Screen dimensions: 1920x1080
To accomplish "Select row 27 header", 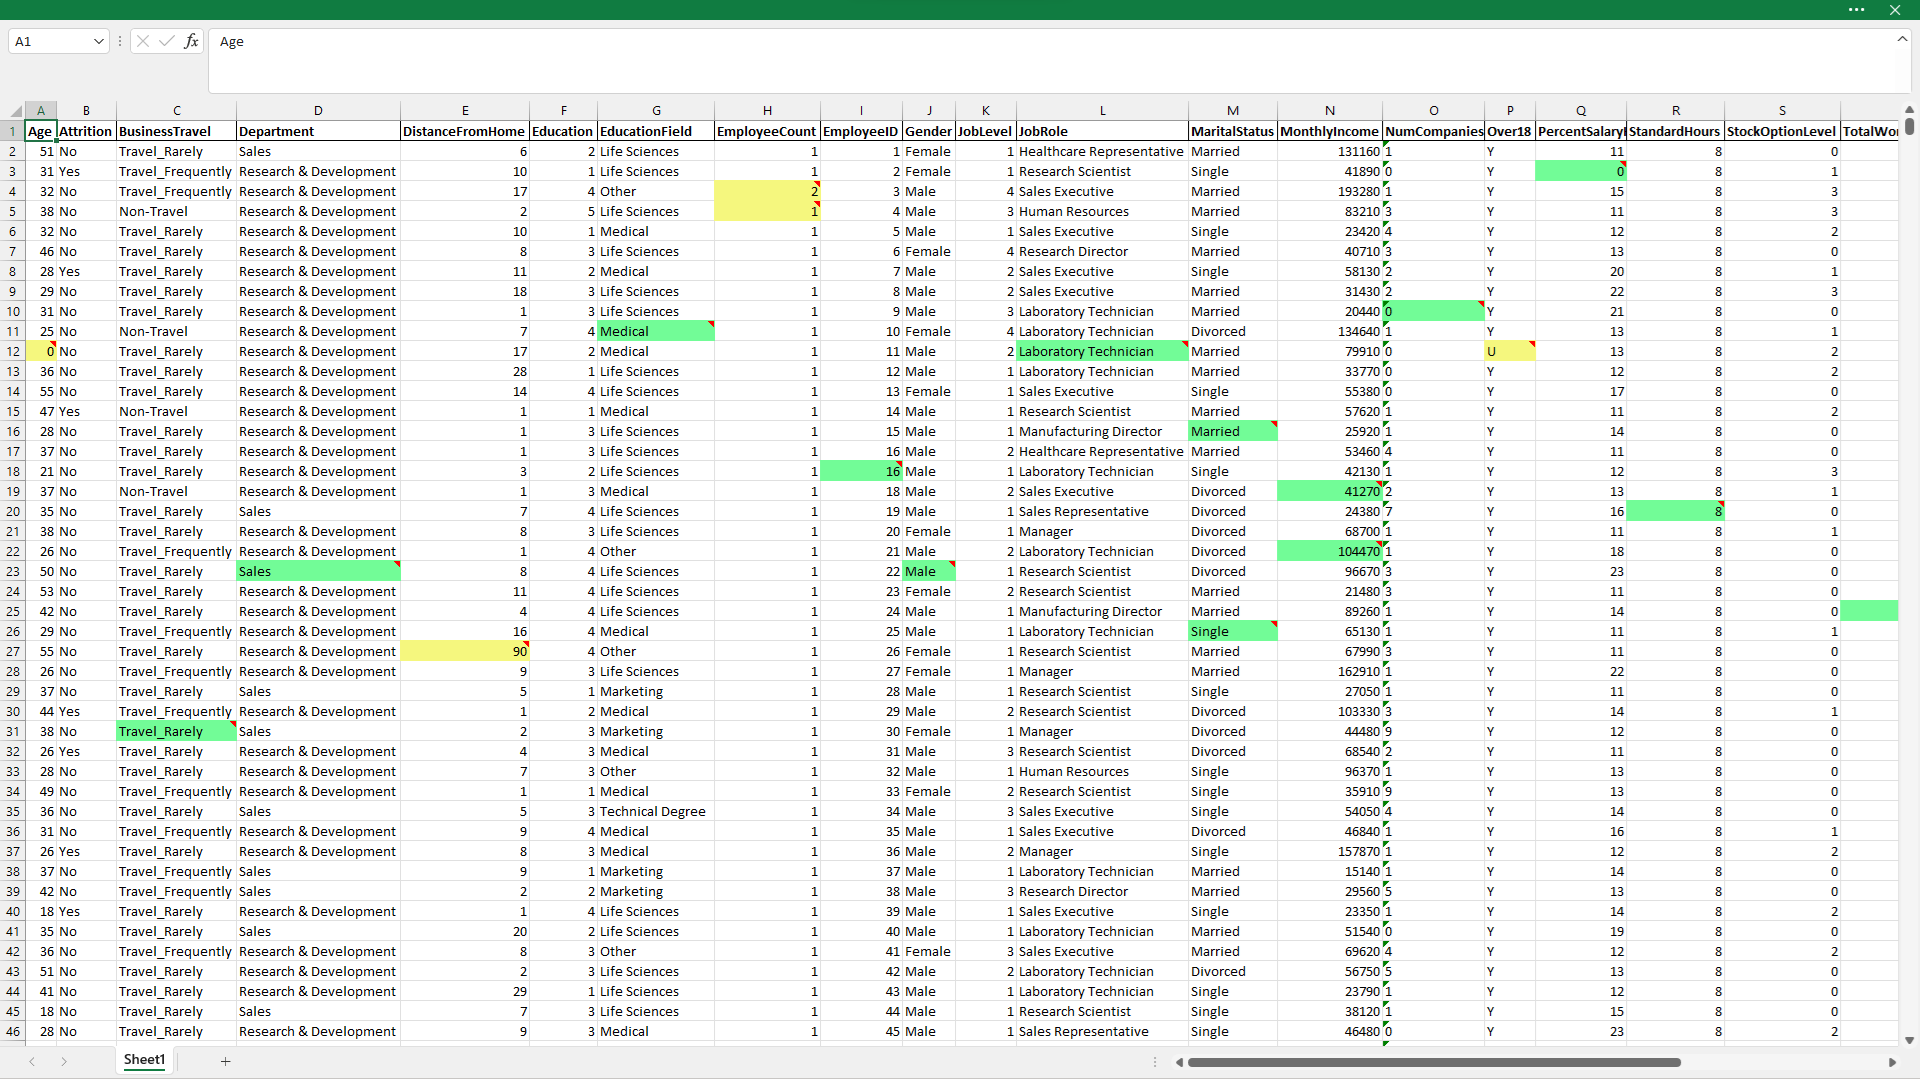I will tap(13, 651).
